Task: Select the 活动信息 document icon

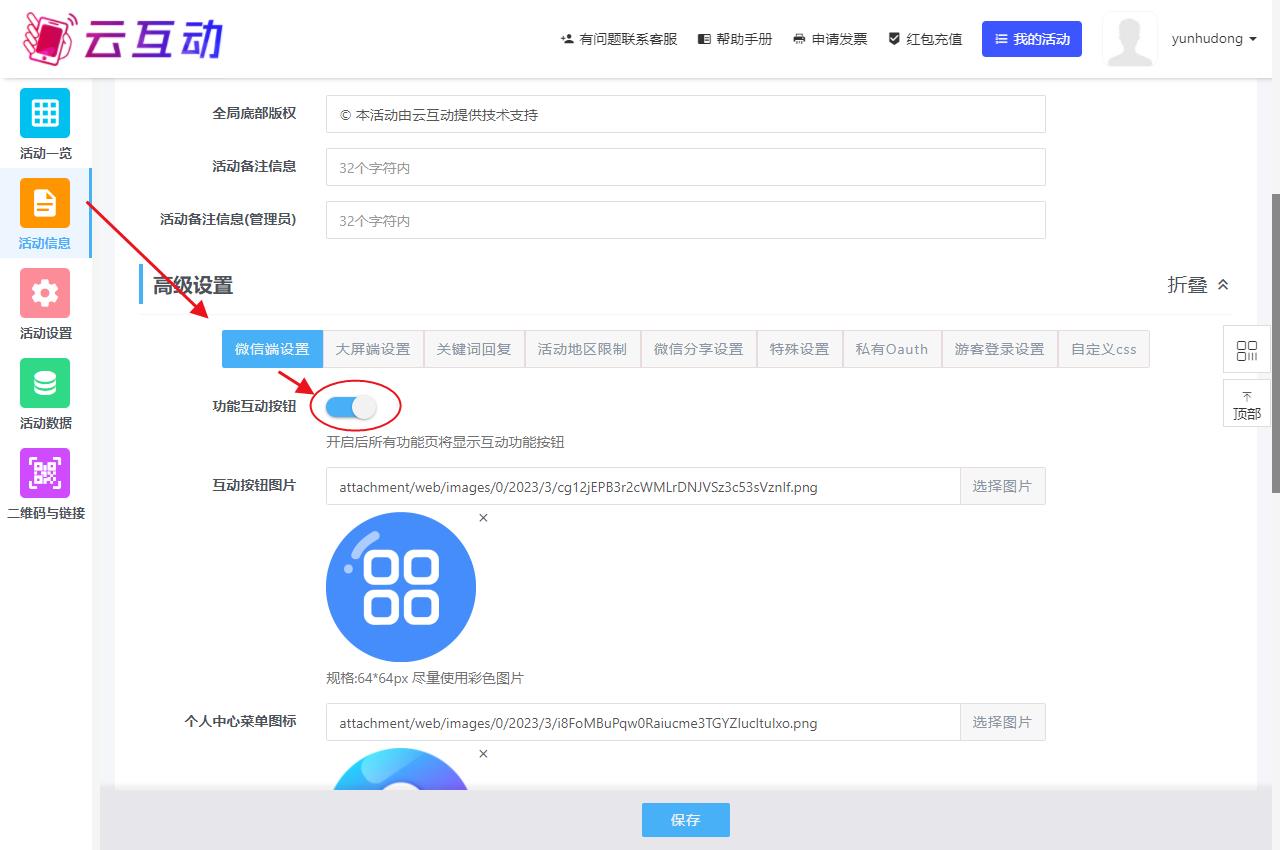Action: [45, 203]
